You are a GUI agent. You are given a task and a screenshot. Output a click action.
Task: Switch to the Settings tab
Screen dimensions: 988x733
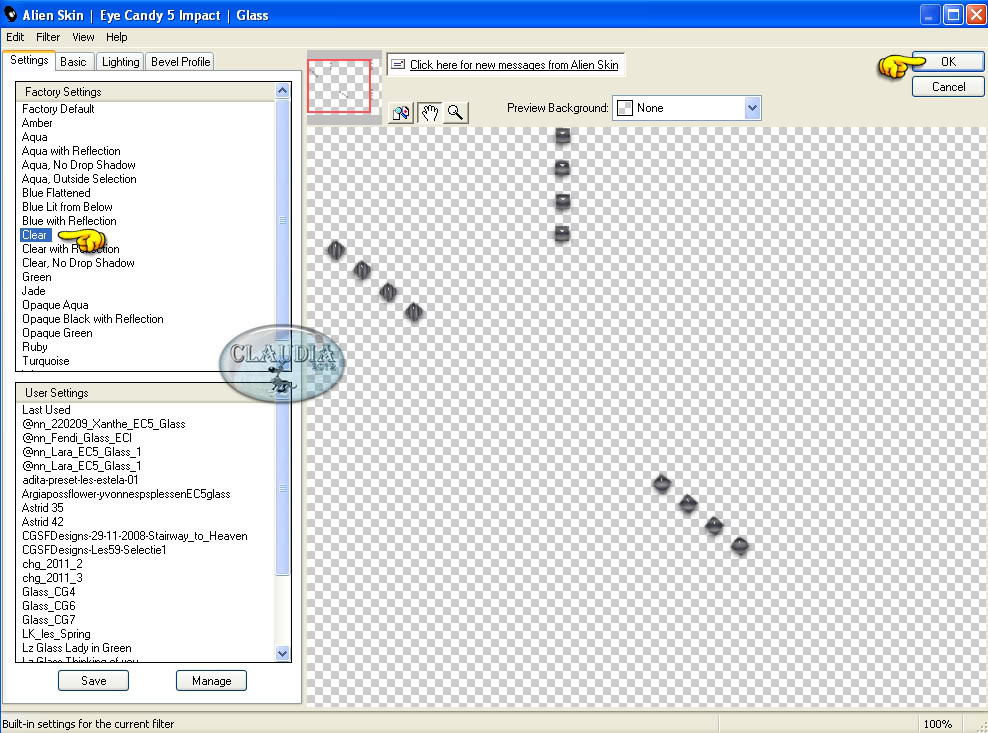[29, 61]
